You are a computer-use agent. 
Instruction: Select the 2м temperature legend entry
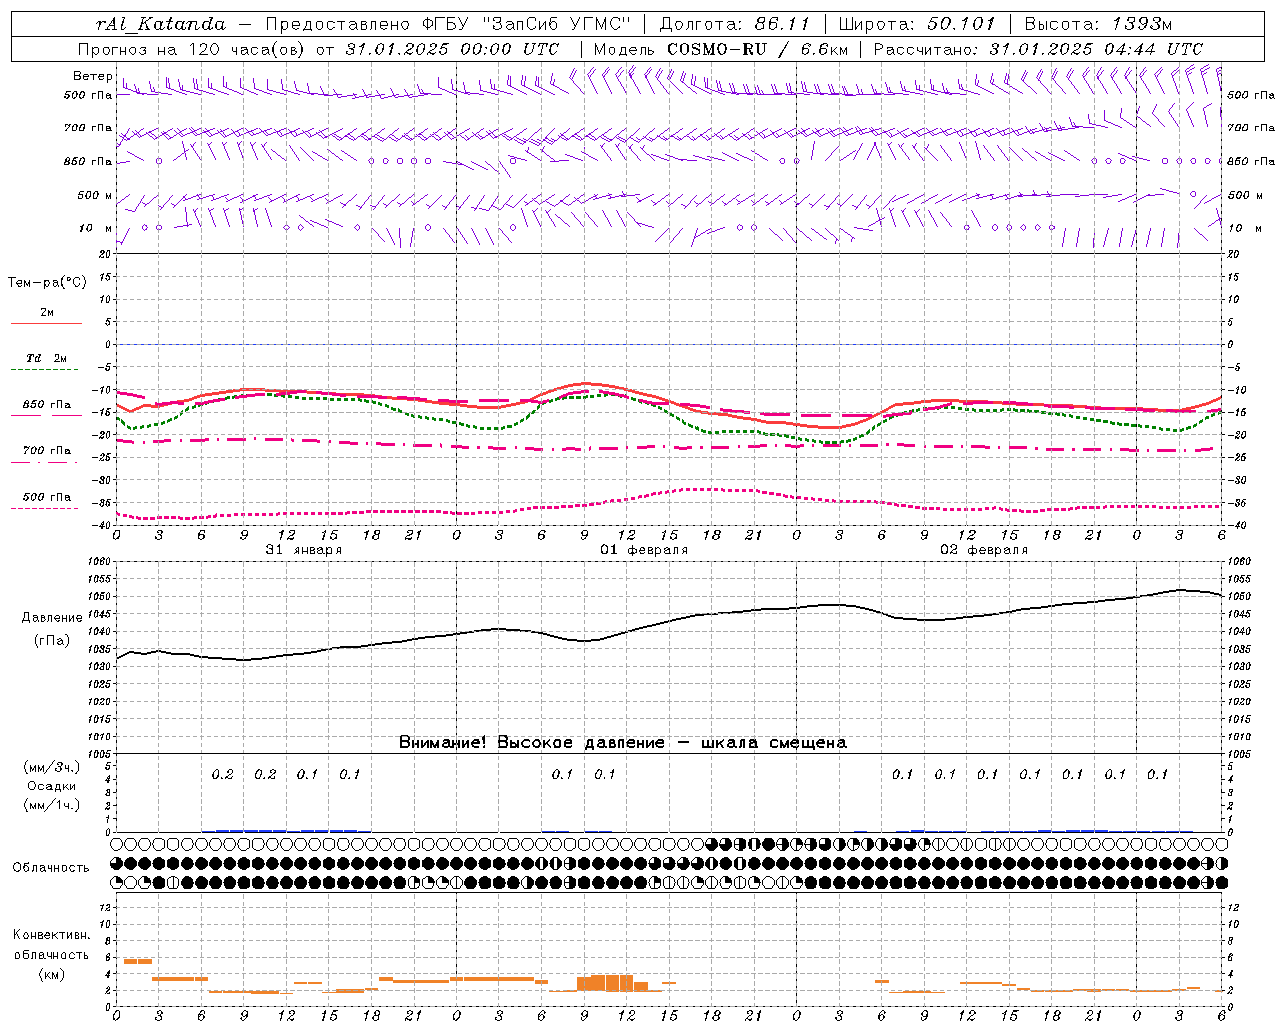click(47, 313)
